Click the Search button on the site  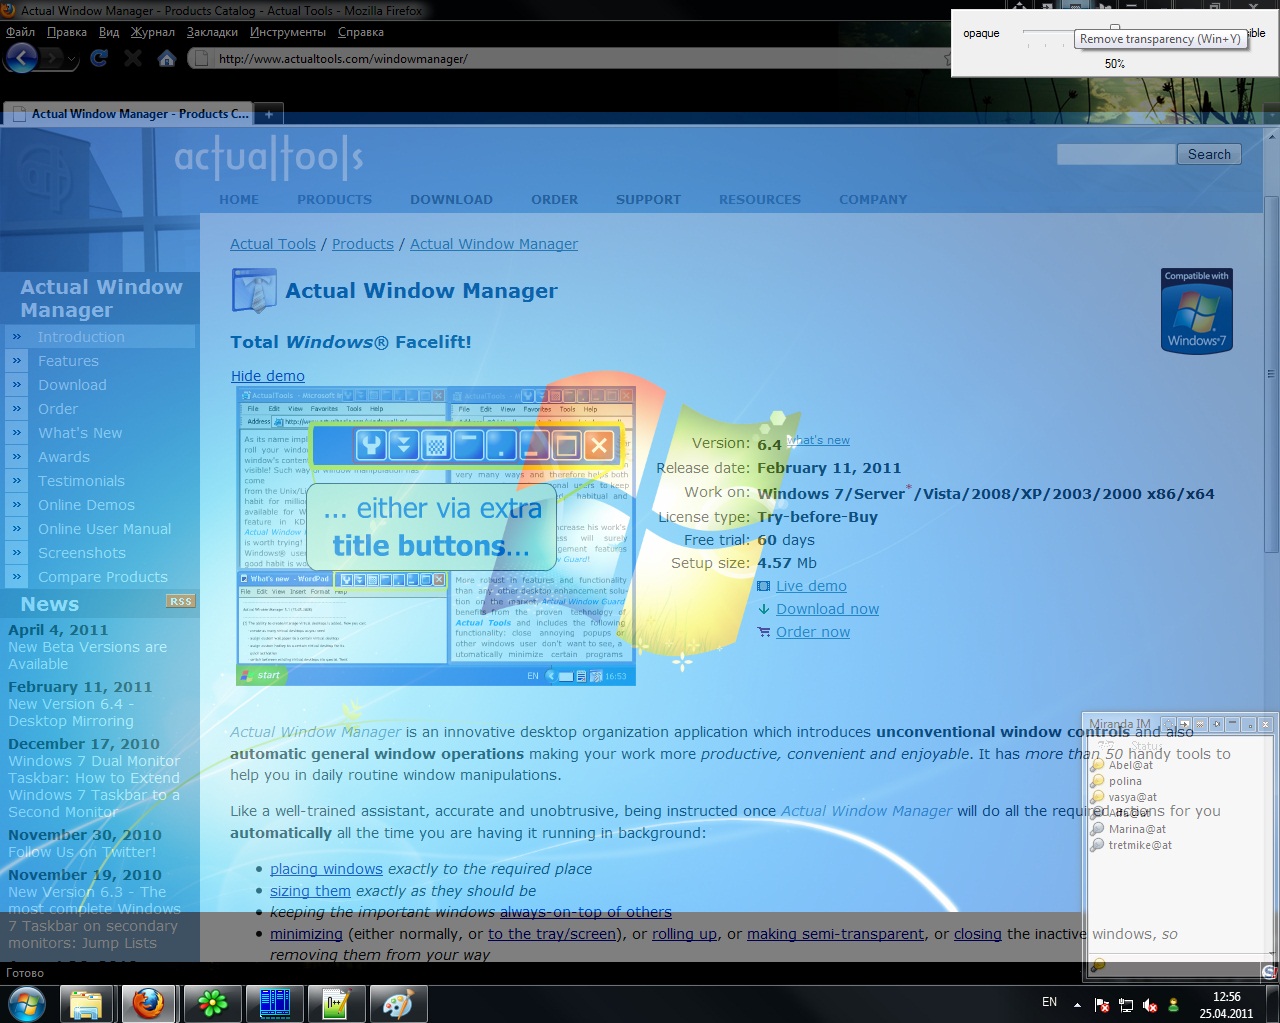[1209, 154]
